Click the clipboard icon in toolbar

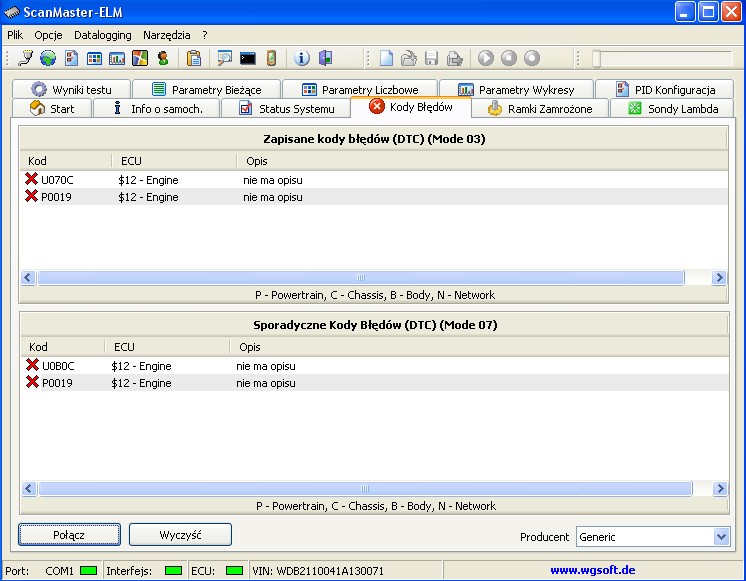click(194, 58)
